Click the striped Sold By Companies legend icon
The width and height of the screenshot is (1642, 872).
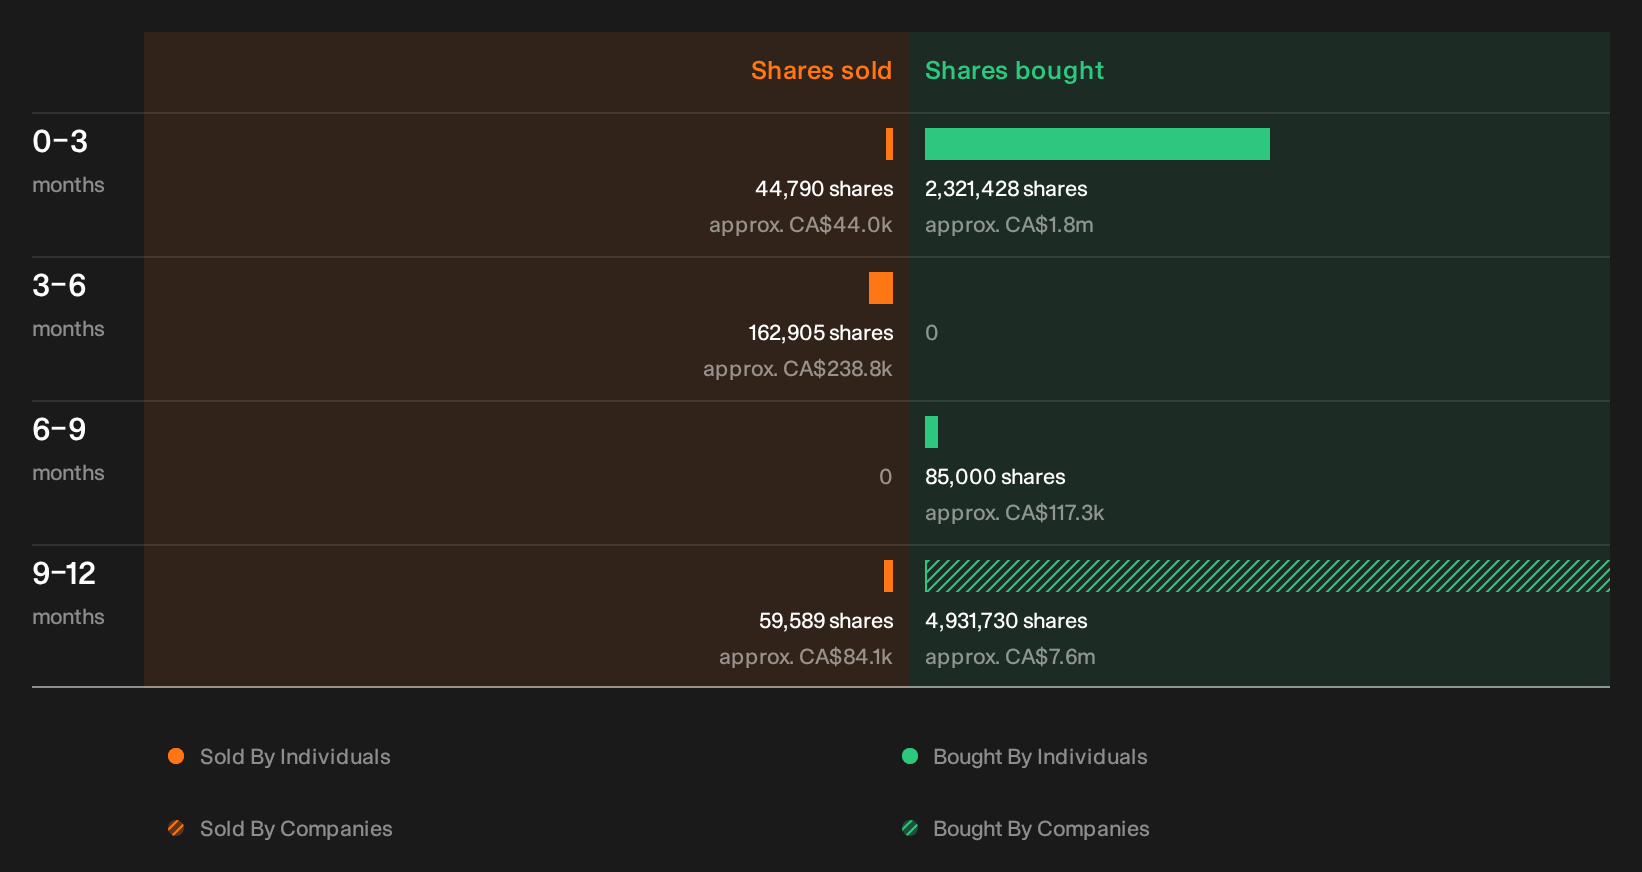pyautogui.click(x=176, y=828)
